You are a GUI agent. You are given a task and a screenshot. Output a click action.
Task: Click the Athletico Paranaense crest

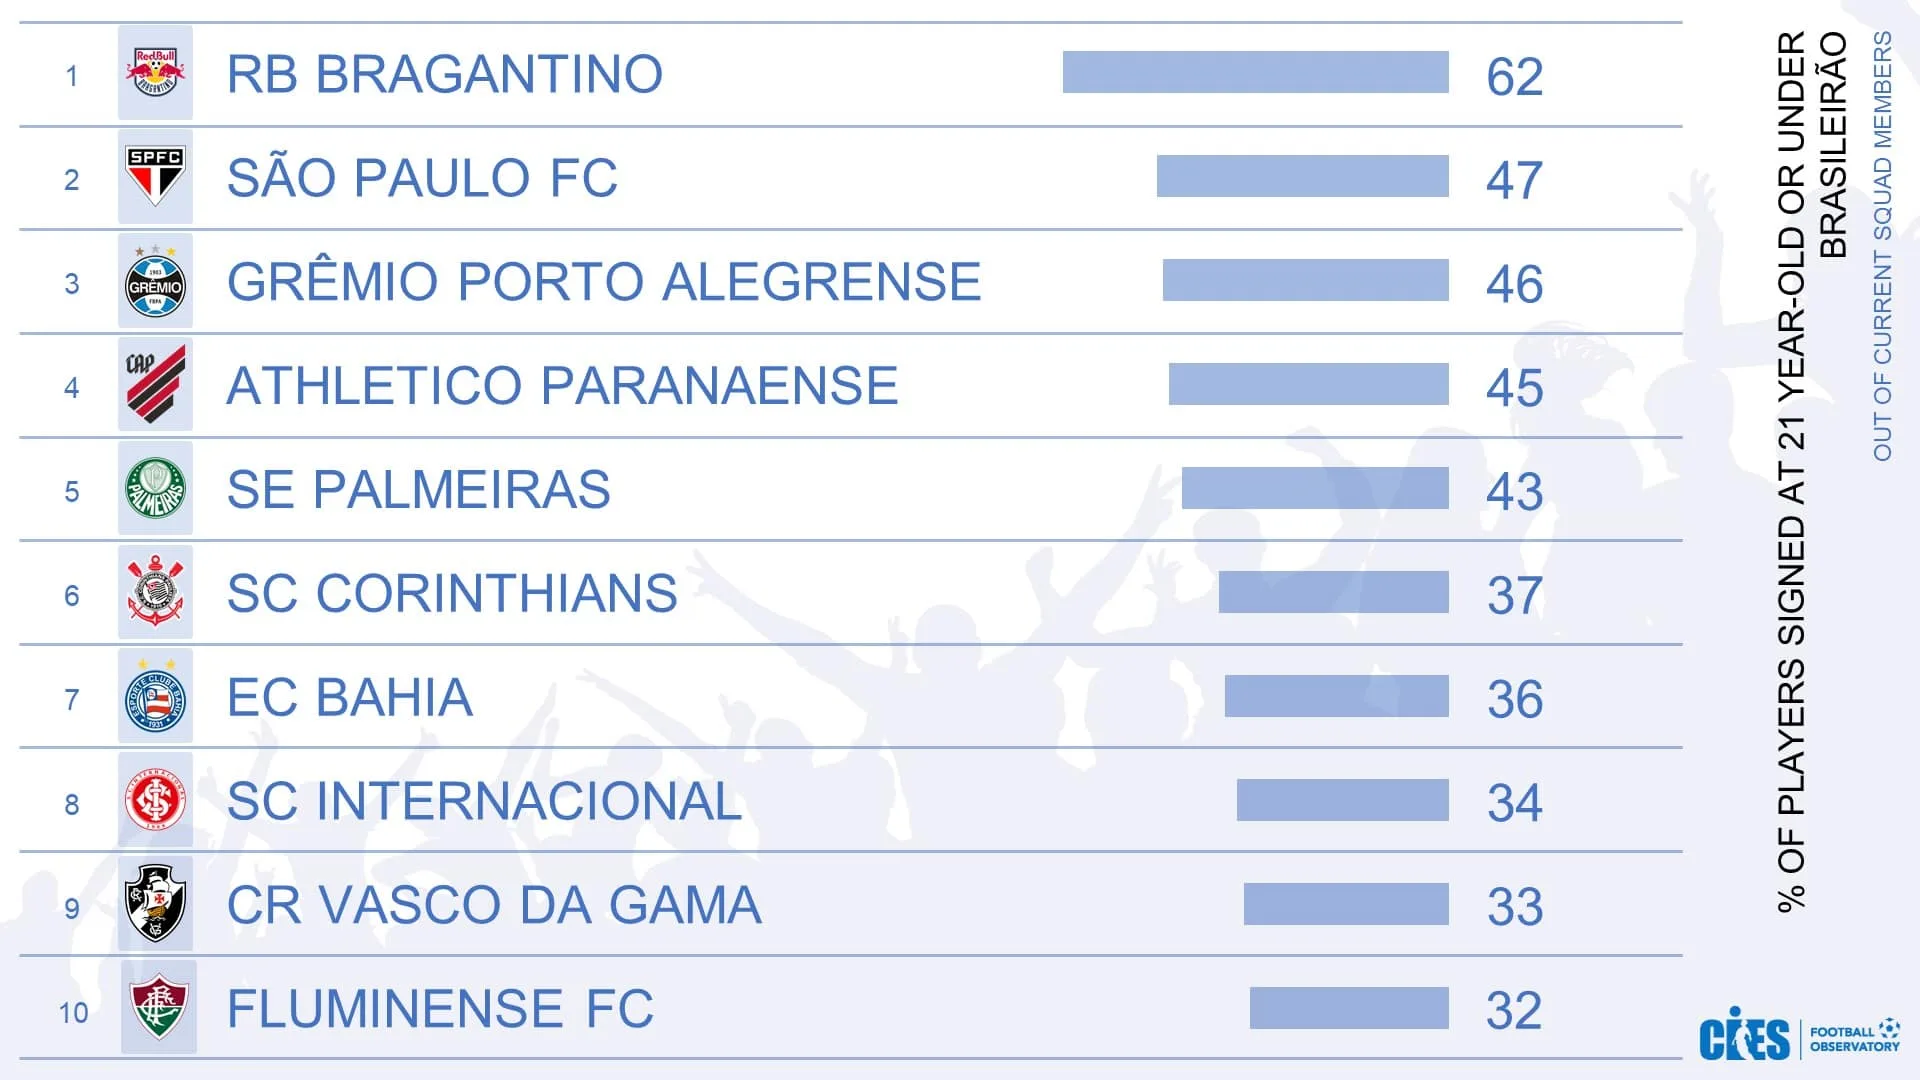[x=155, y=385]
